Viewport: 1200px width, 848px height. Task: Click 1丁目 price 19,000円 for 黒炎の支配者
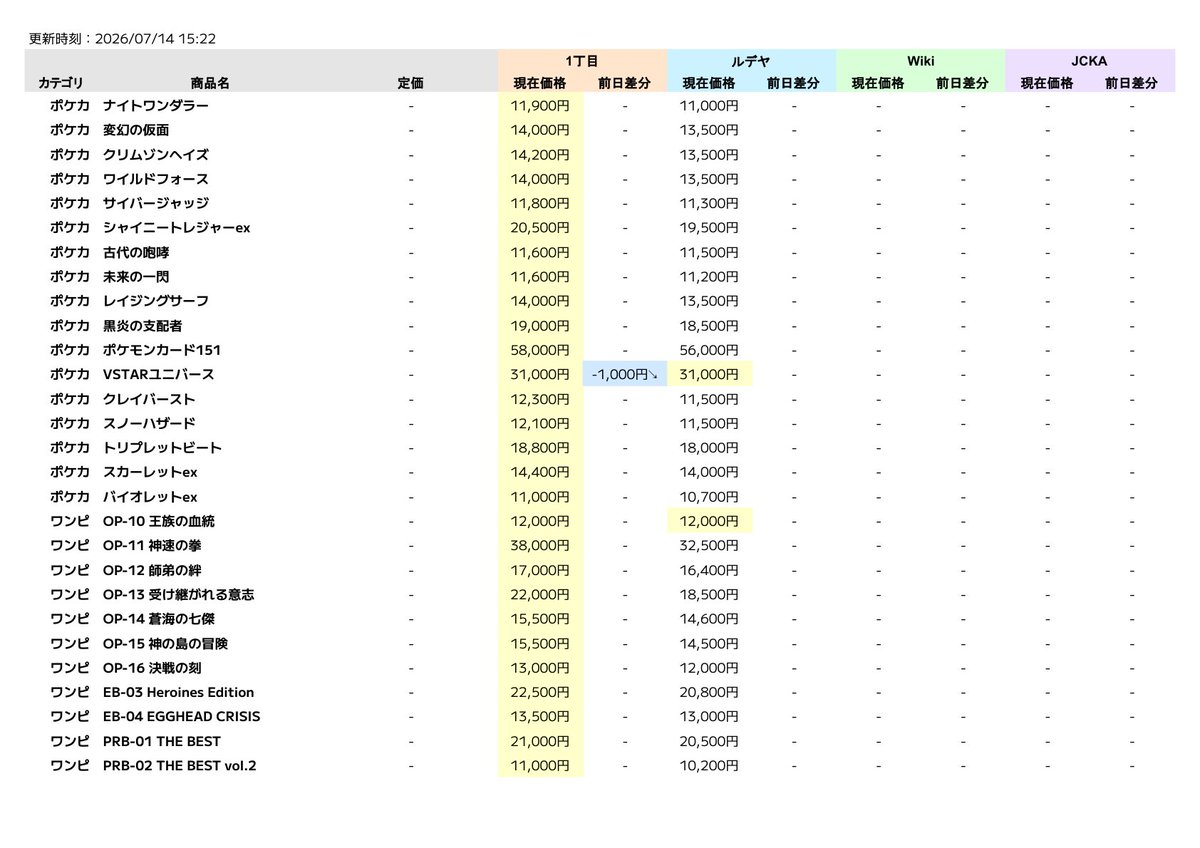coord(540,325)
